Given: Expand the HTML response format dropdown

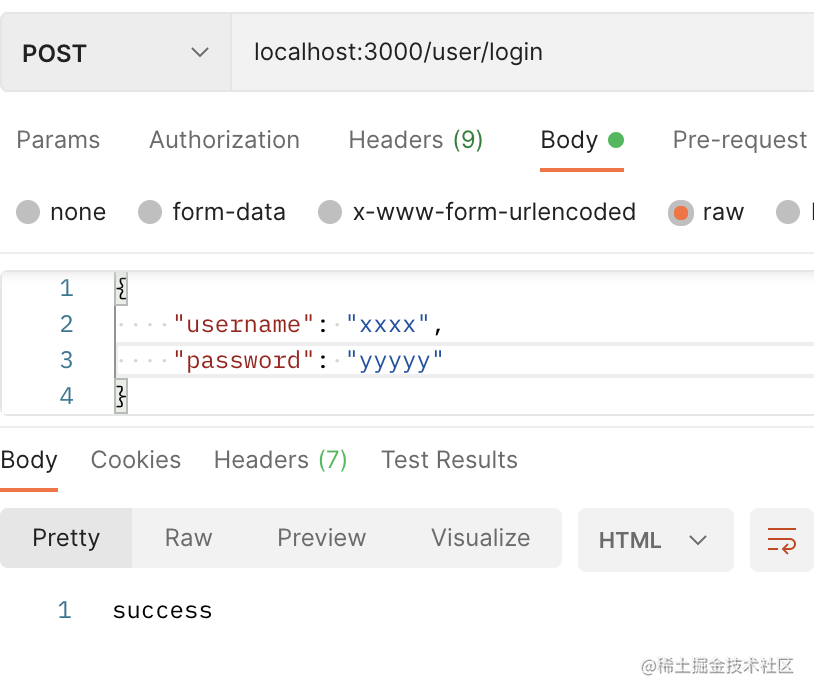Looking at the screenshot, I should [654, 540].
